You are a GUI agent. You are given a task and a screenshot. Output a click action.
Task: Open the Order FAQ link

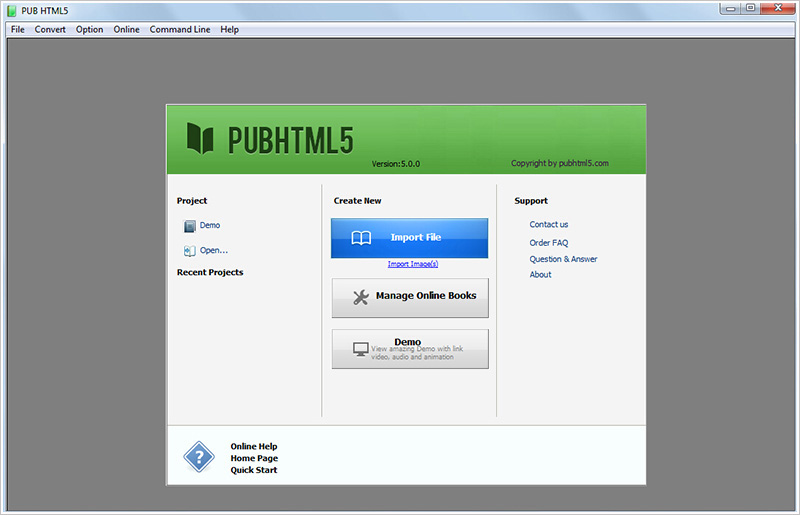pos(548,242)
